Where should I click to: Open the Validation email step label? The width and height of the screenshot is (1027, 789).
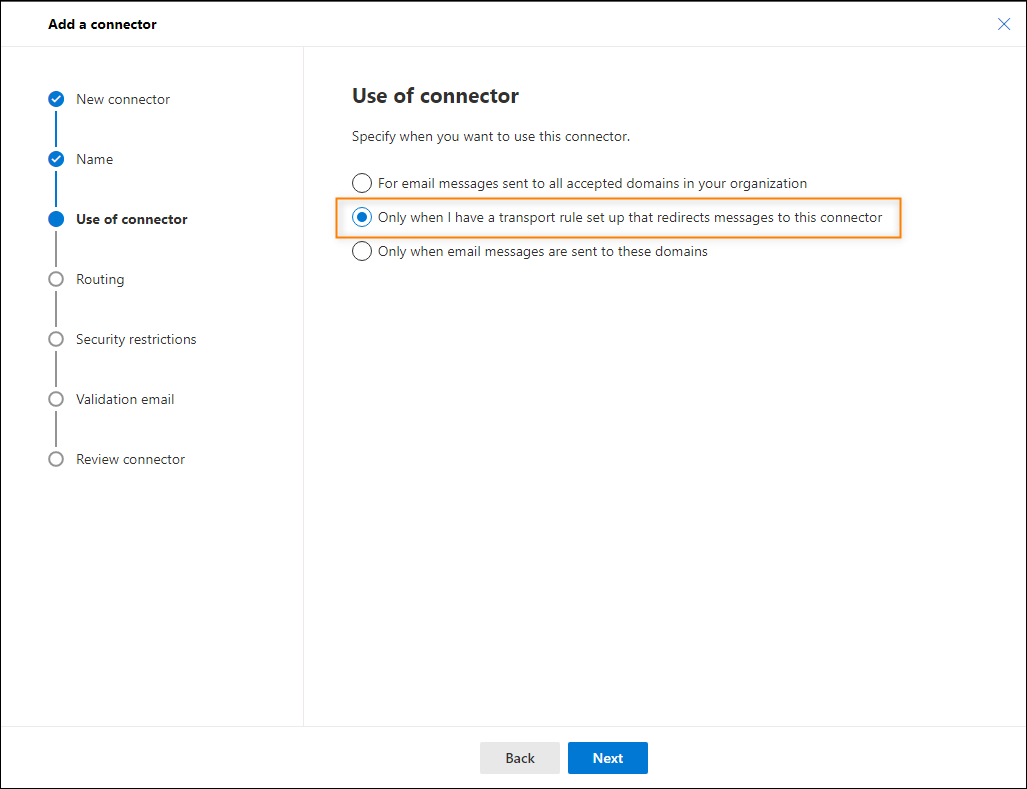click(x=124, y=399)
